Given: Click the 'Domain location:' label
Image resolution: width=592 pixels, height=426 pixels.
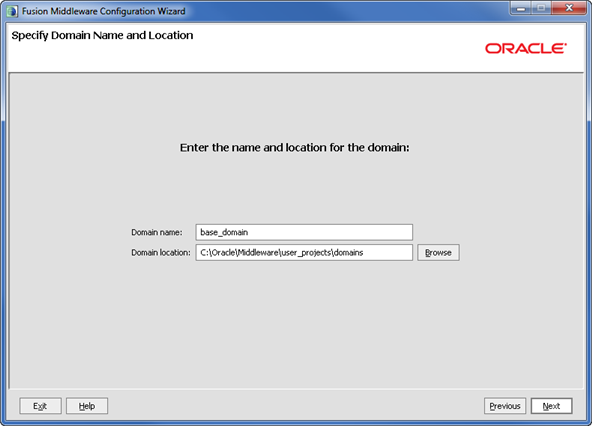Looking at the screenshot, I should 161,253.
